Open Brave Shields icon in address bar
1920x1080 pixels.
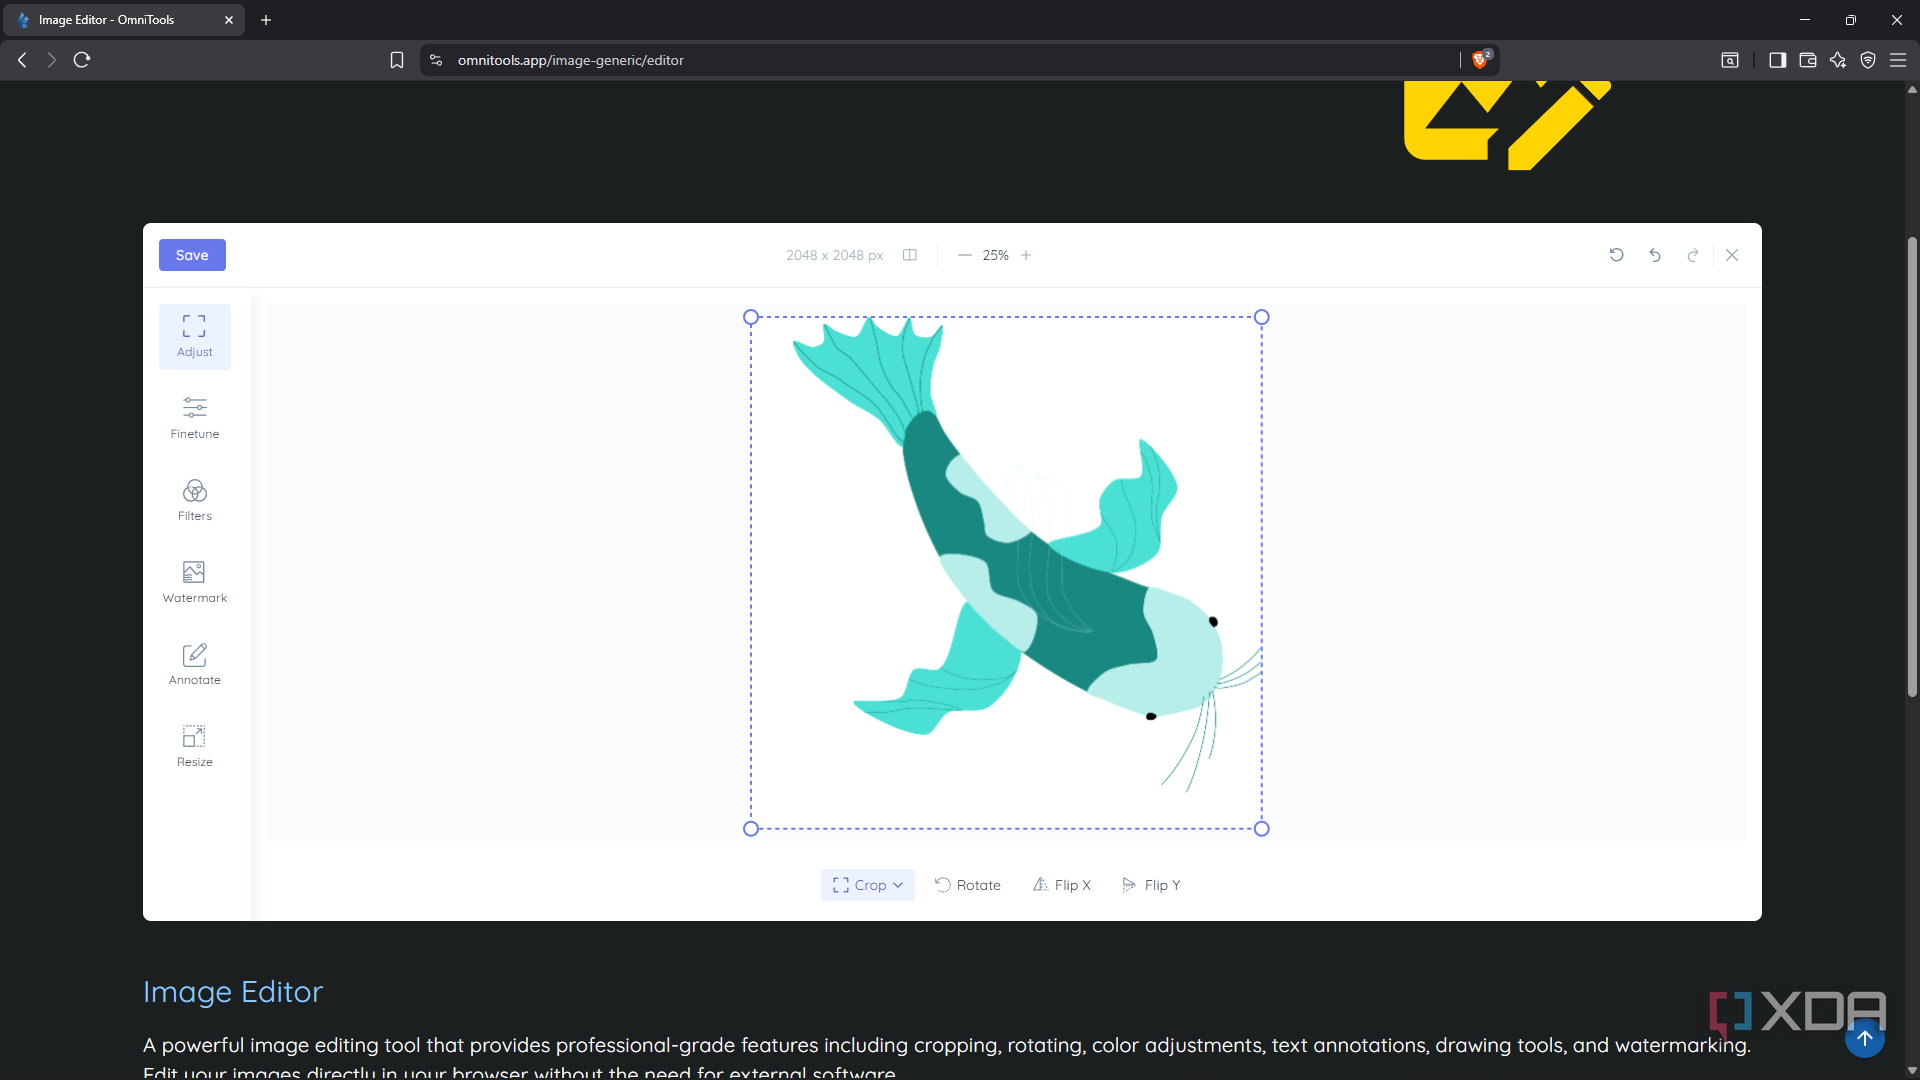point(1480,60)
